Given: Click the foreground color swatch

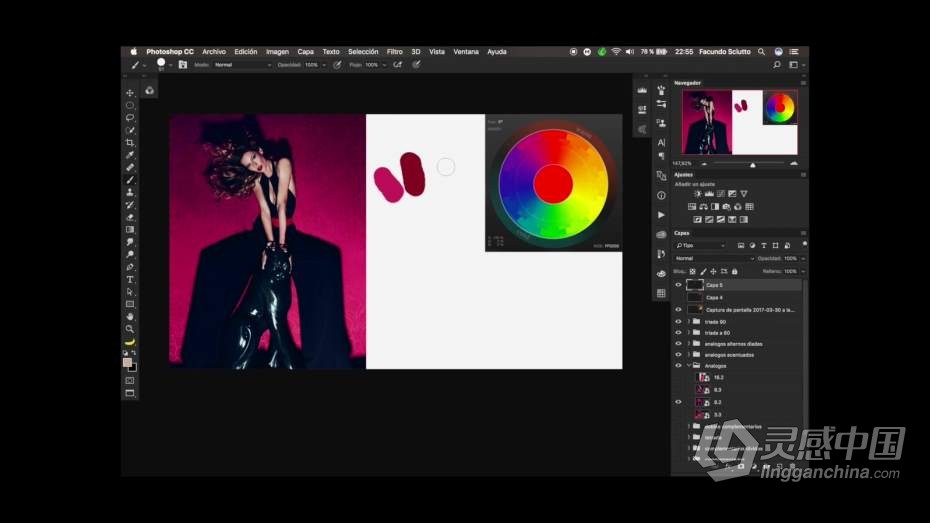Looking at the screenshot, I should coord(127,362).
